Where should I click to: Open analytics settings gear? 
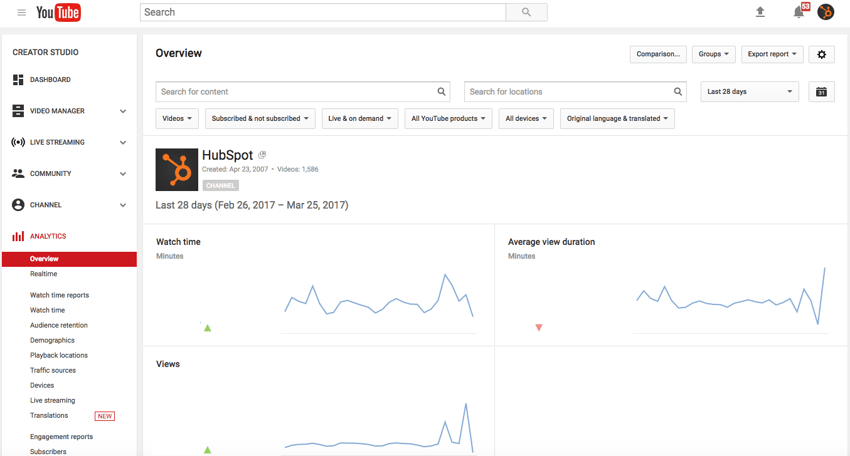(821, 54)
